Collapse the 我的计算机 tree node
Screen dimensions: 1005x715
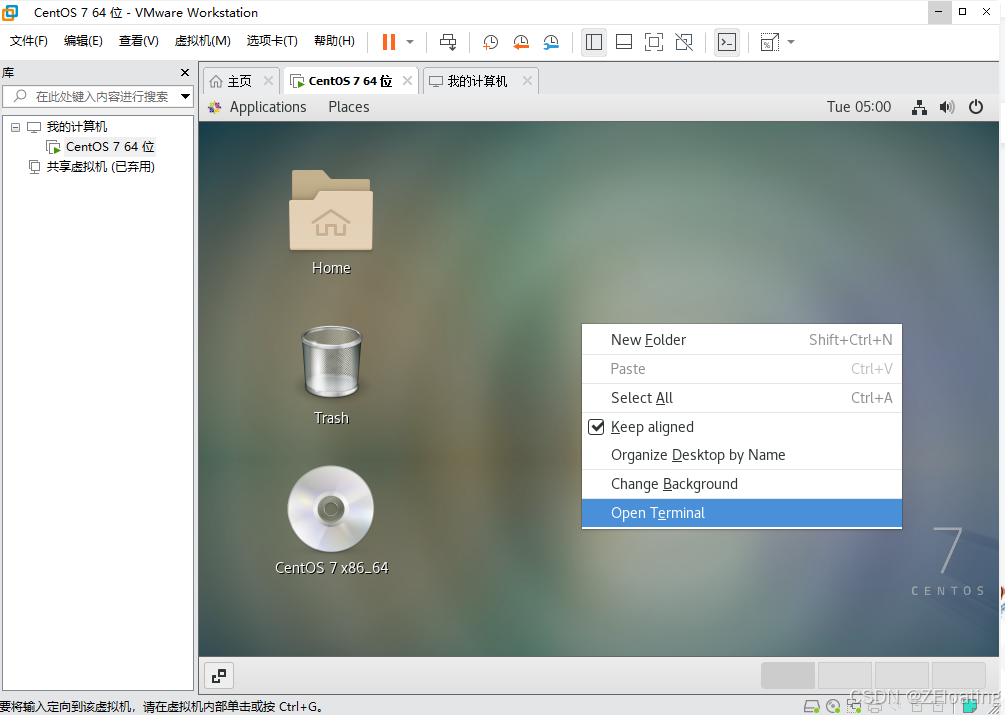click(15, 127)
